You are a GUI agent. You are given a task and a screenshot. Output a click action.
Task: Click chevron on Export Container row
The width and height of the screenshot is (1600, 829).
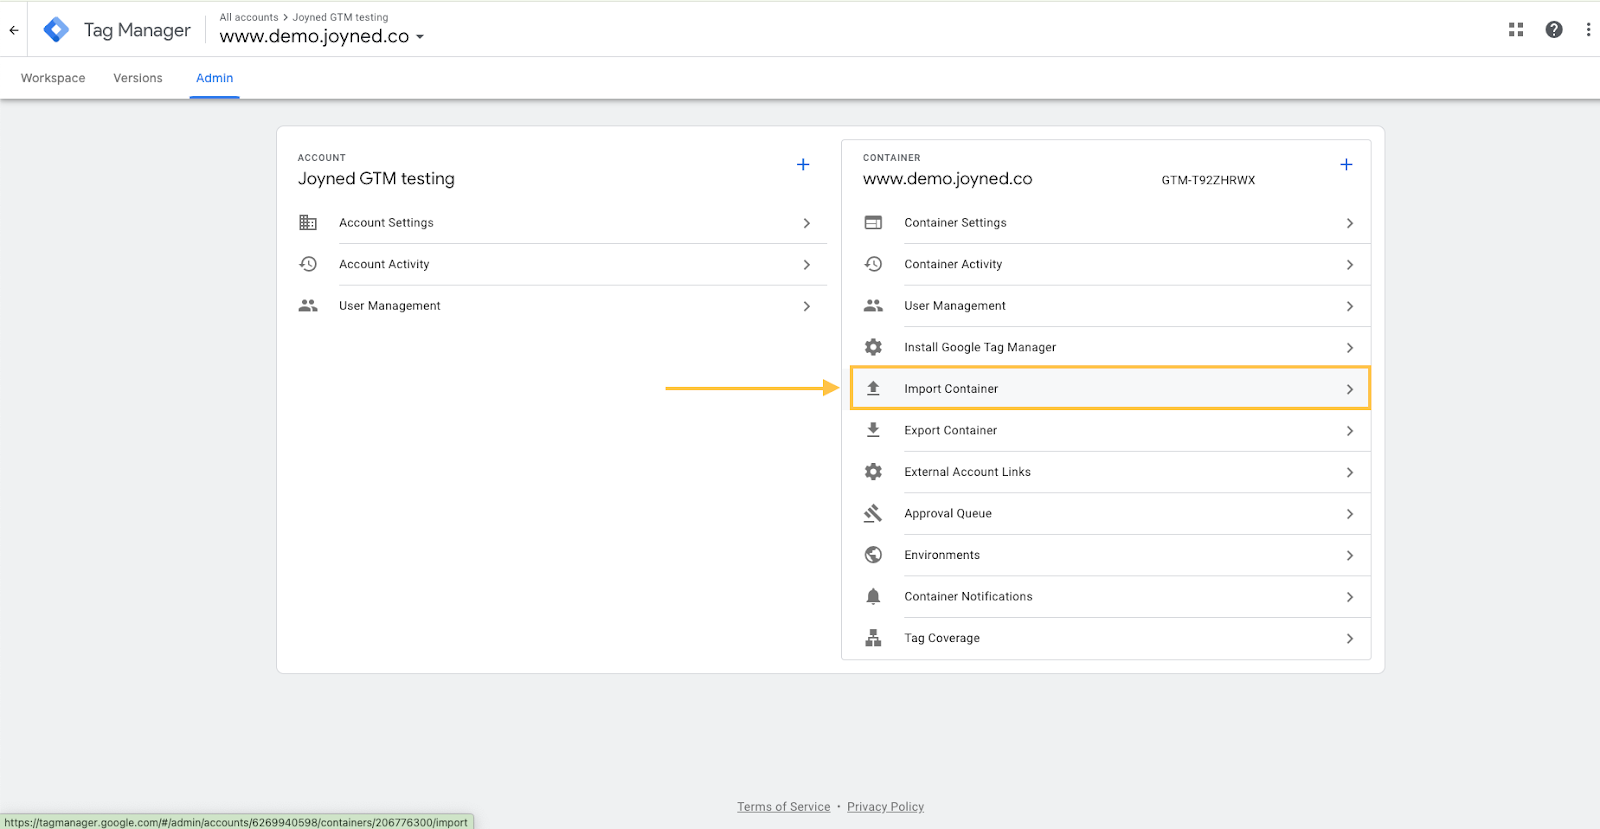coord(1350,431)
